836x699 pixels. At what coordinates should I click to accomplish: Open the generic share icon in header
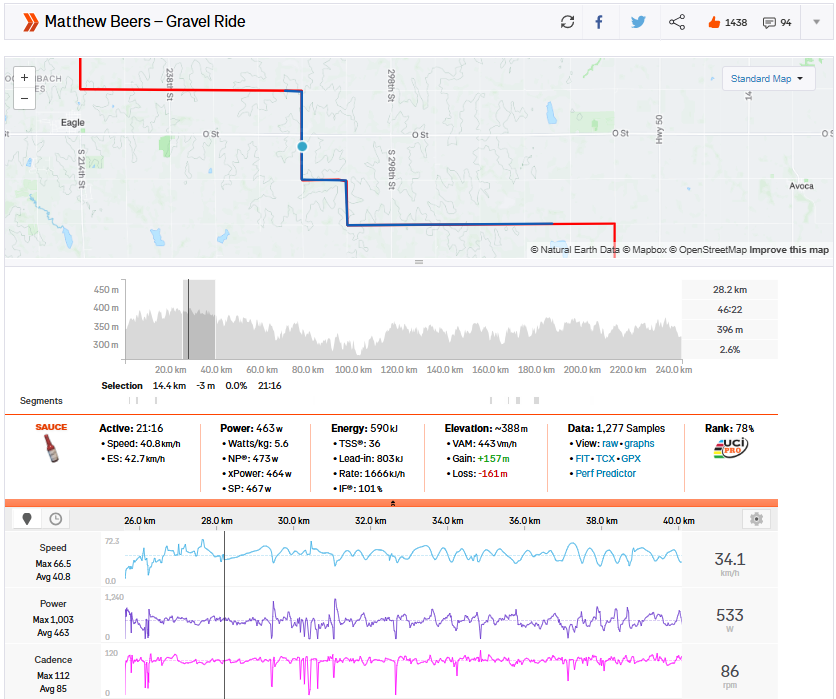coord(677,22)
